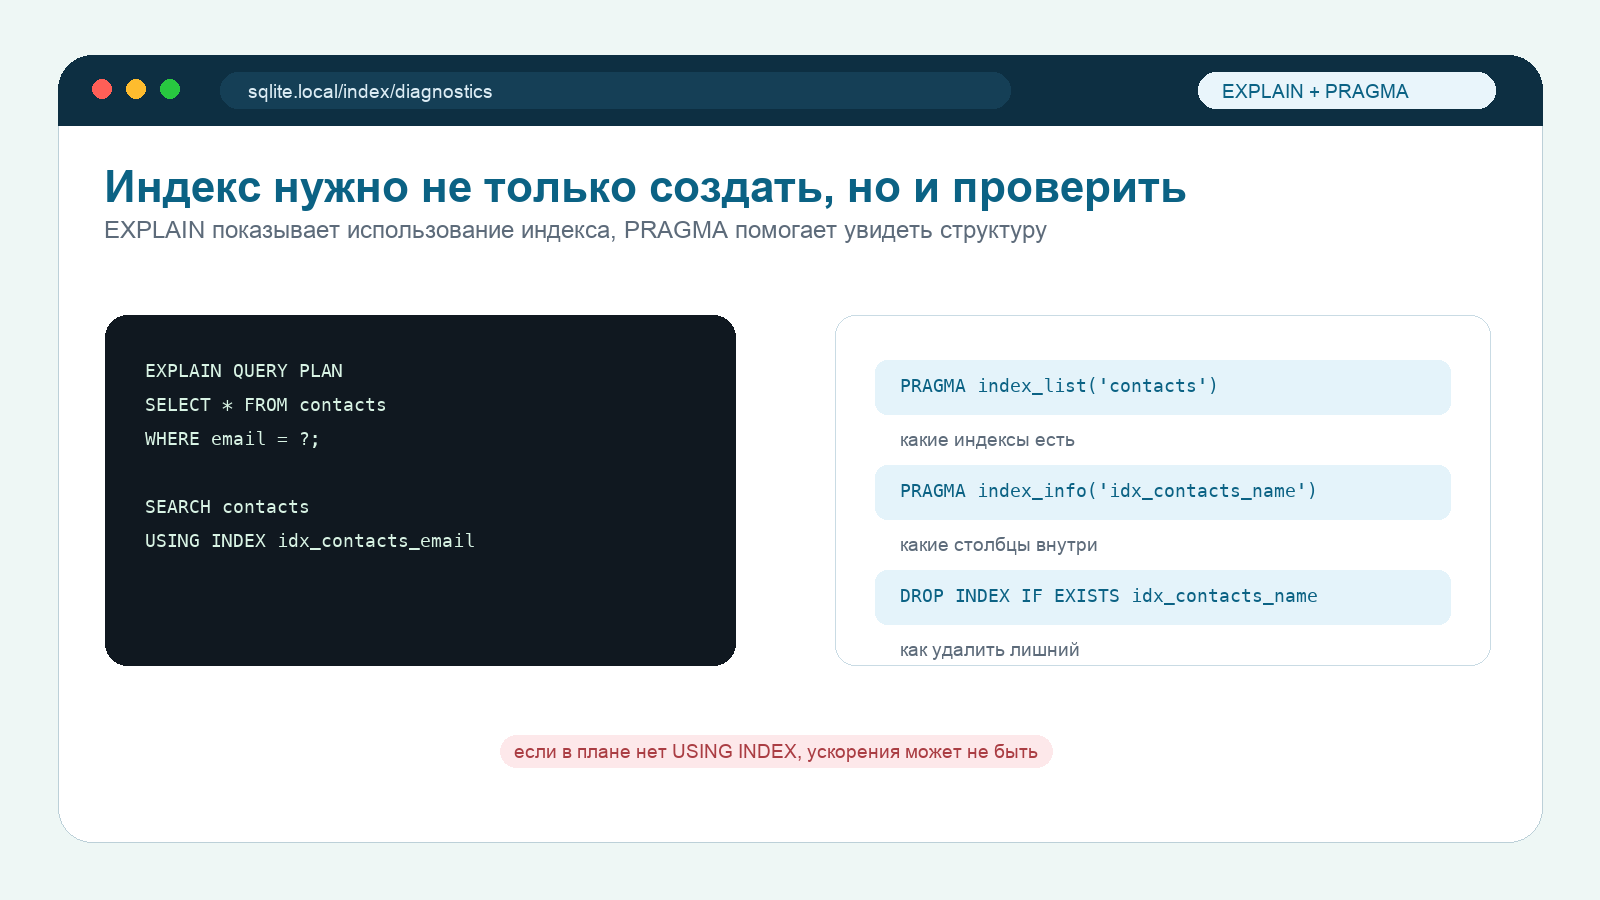
Task: Click the red warning note about USING INDEX
Action: pyautogui.click(x=776, y=752)
